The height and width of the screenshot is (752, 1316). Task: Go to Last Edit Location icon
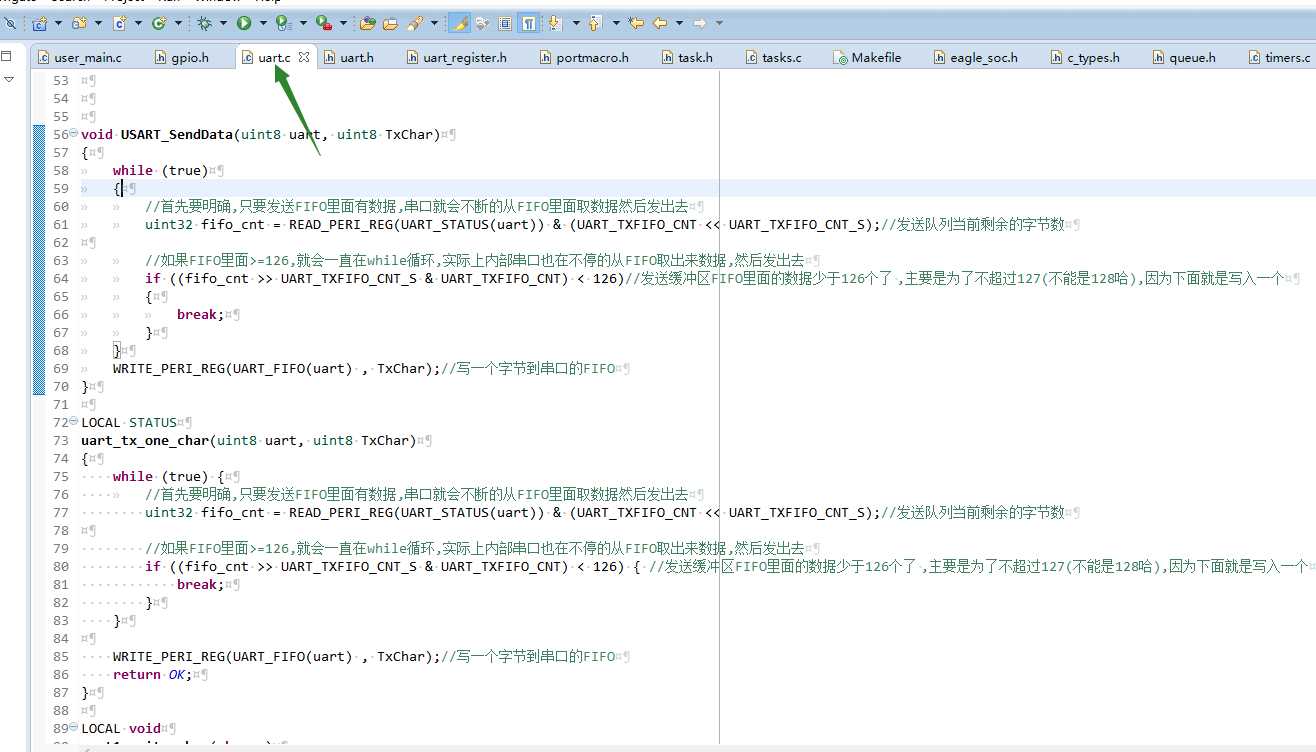pos(636,22)
